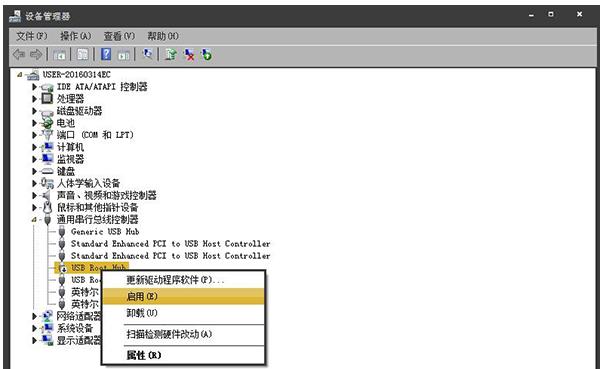Click the 磁盘驱动器 disk drive icon
600x369 pixels.
tap(47, 111)
